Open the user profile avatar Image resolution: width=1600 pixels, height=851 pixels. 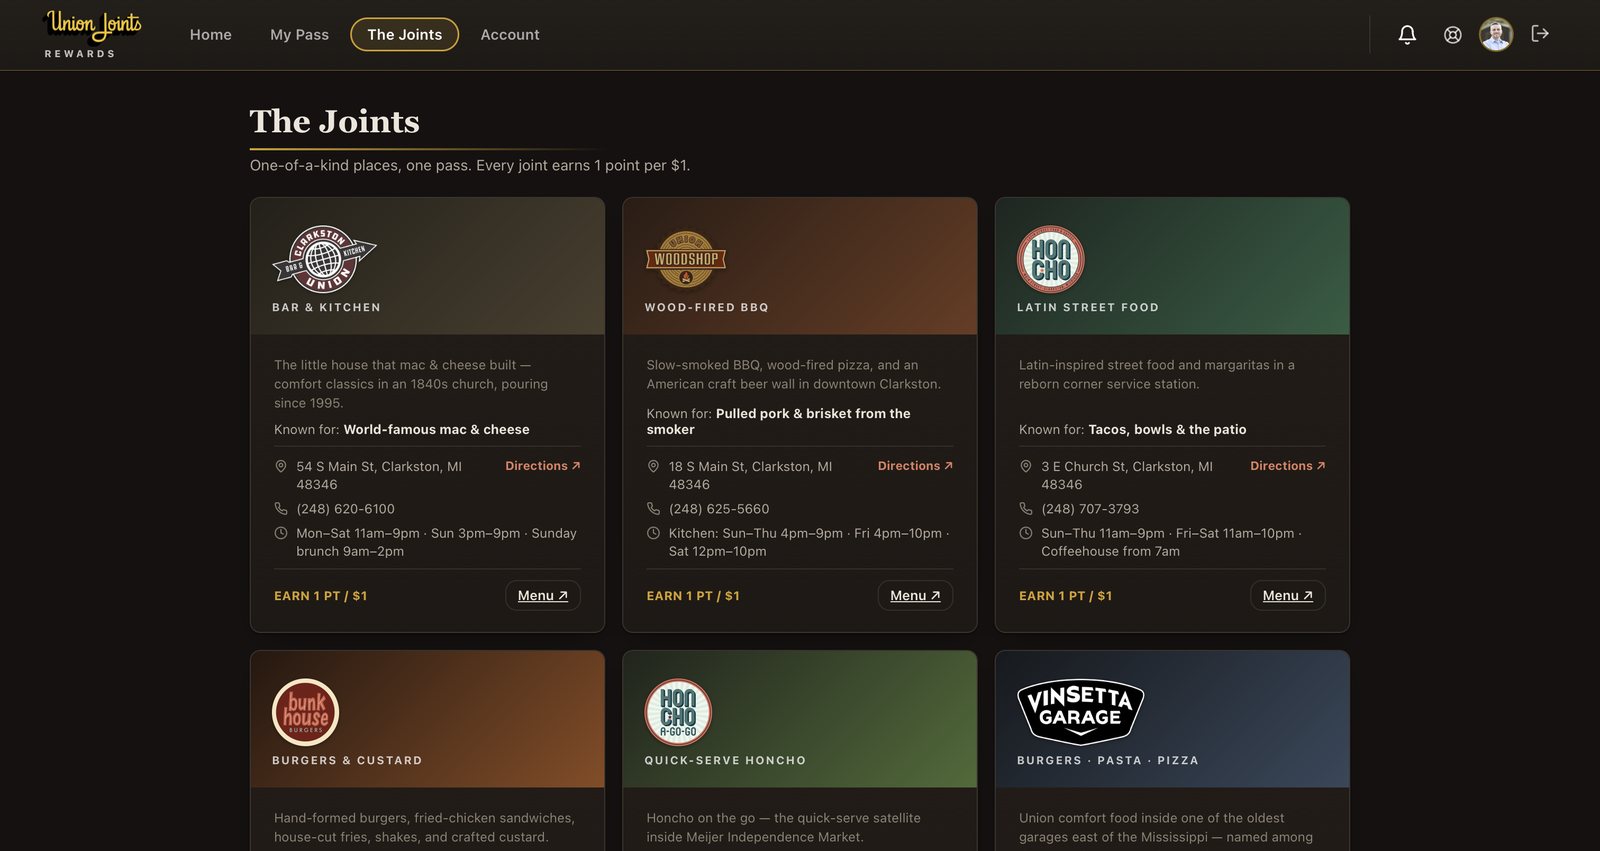tap(1496, 35)
